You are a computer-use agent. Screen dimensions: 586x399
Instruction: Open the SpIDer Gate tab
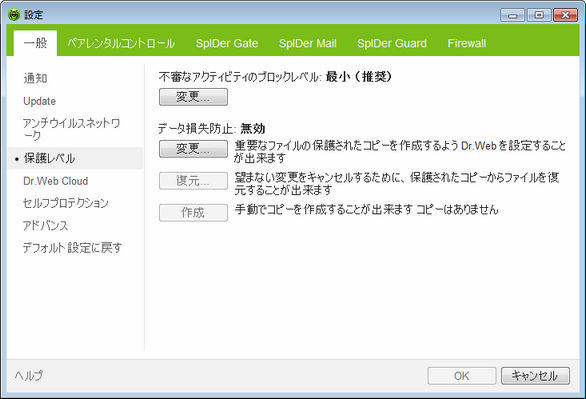point(227,43)
